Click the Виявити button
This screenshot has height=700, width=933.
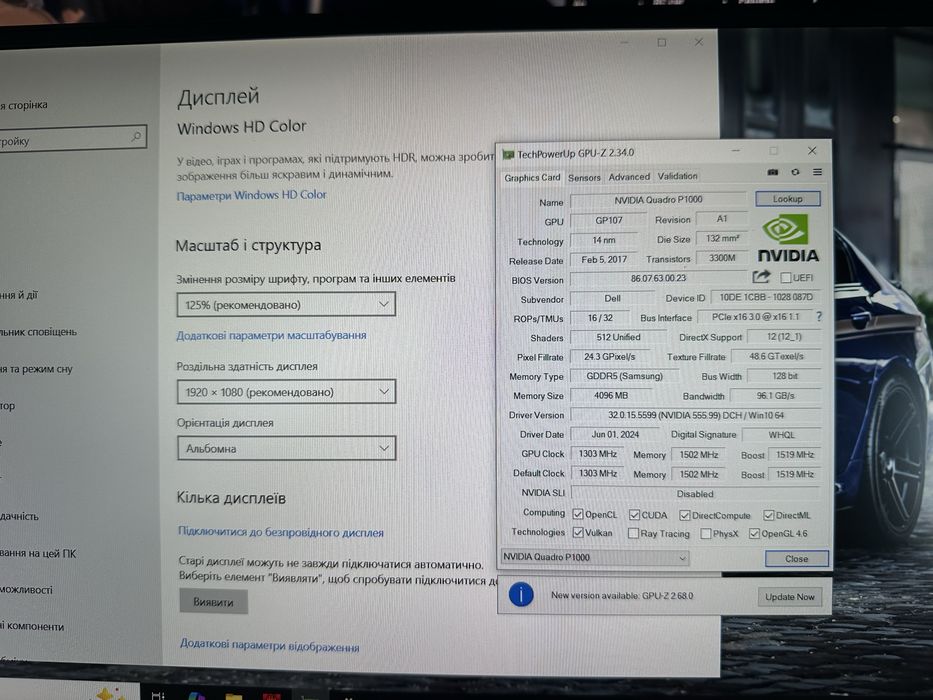(214, 602)
